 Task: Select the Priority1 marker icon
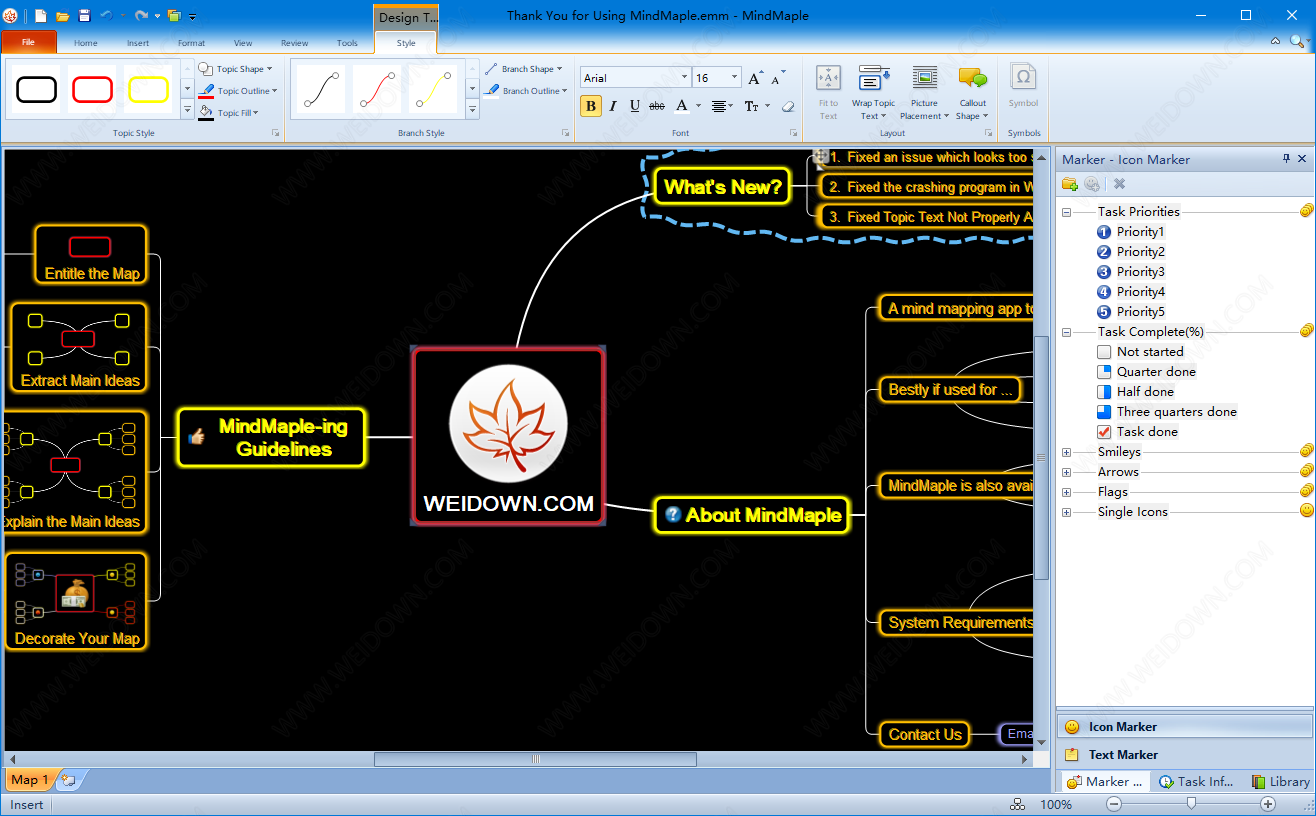point(1104,232)
